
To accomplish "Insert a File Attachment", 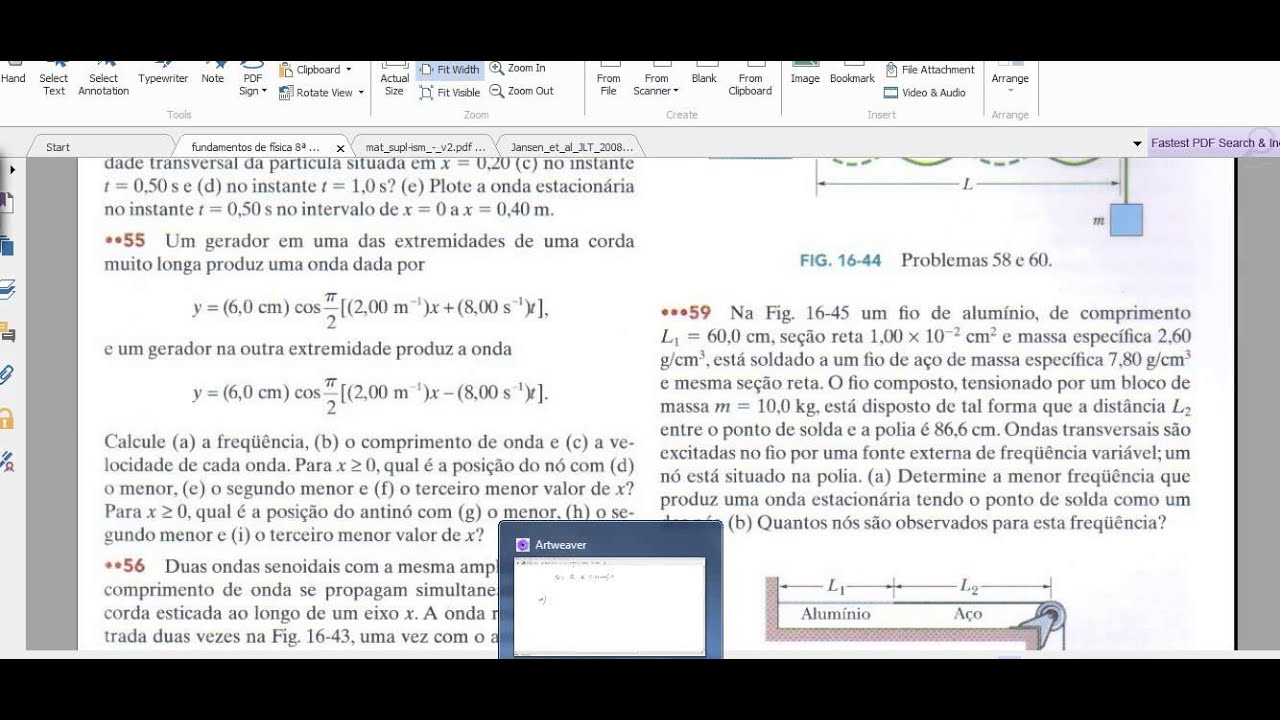I will (x=929, y=70).
